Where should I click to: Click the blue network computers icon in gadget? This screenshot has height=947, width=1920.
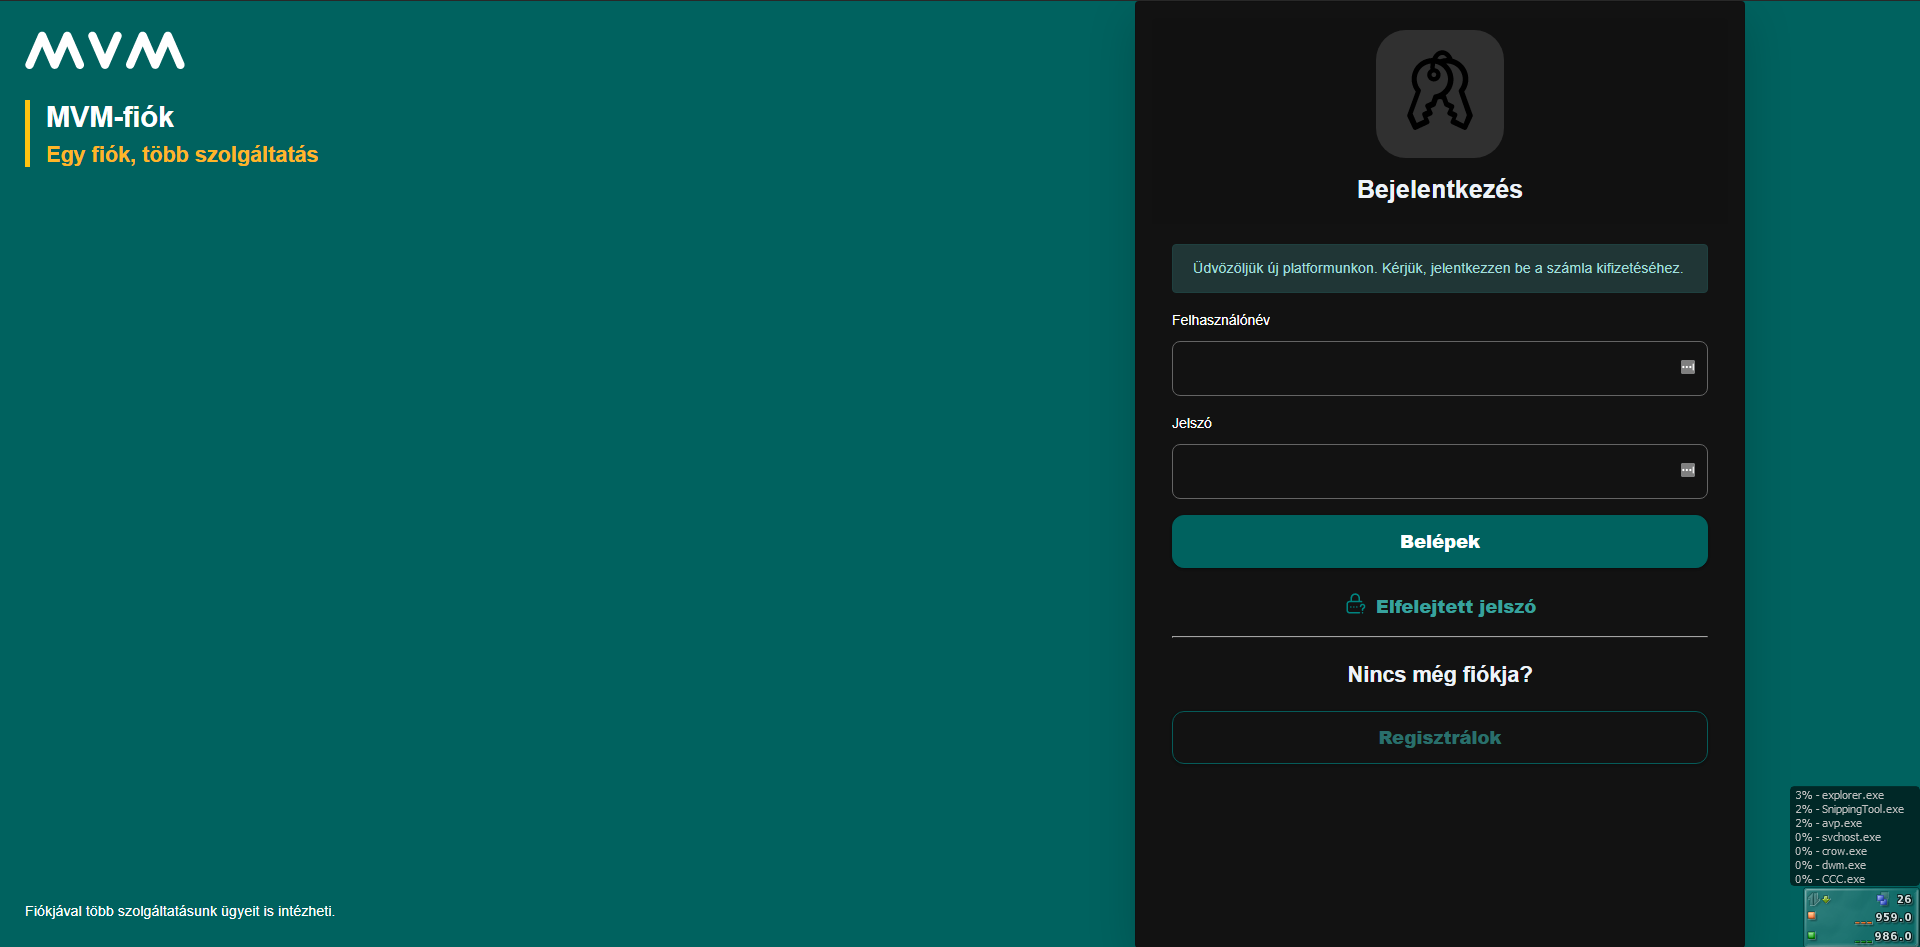click(x=1883, y=899)
